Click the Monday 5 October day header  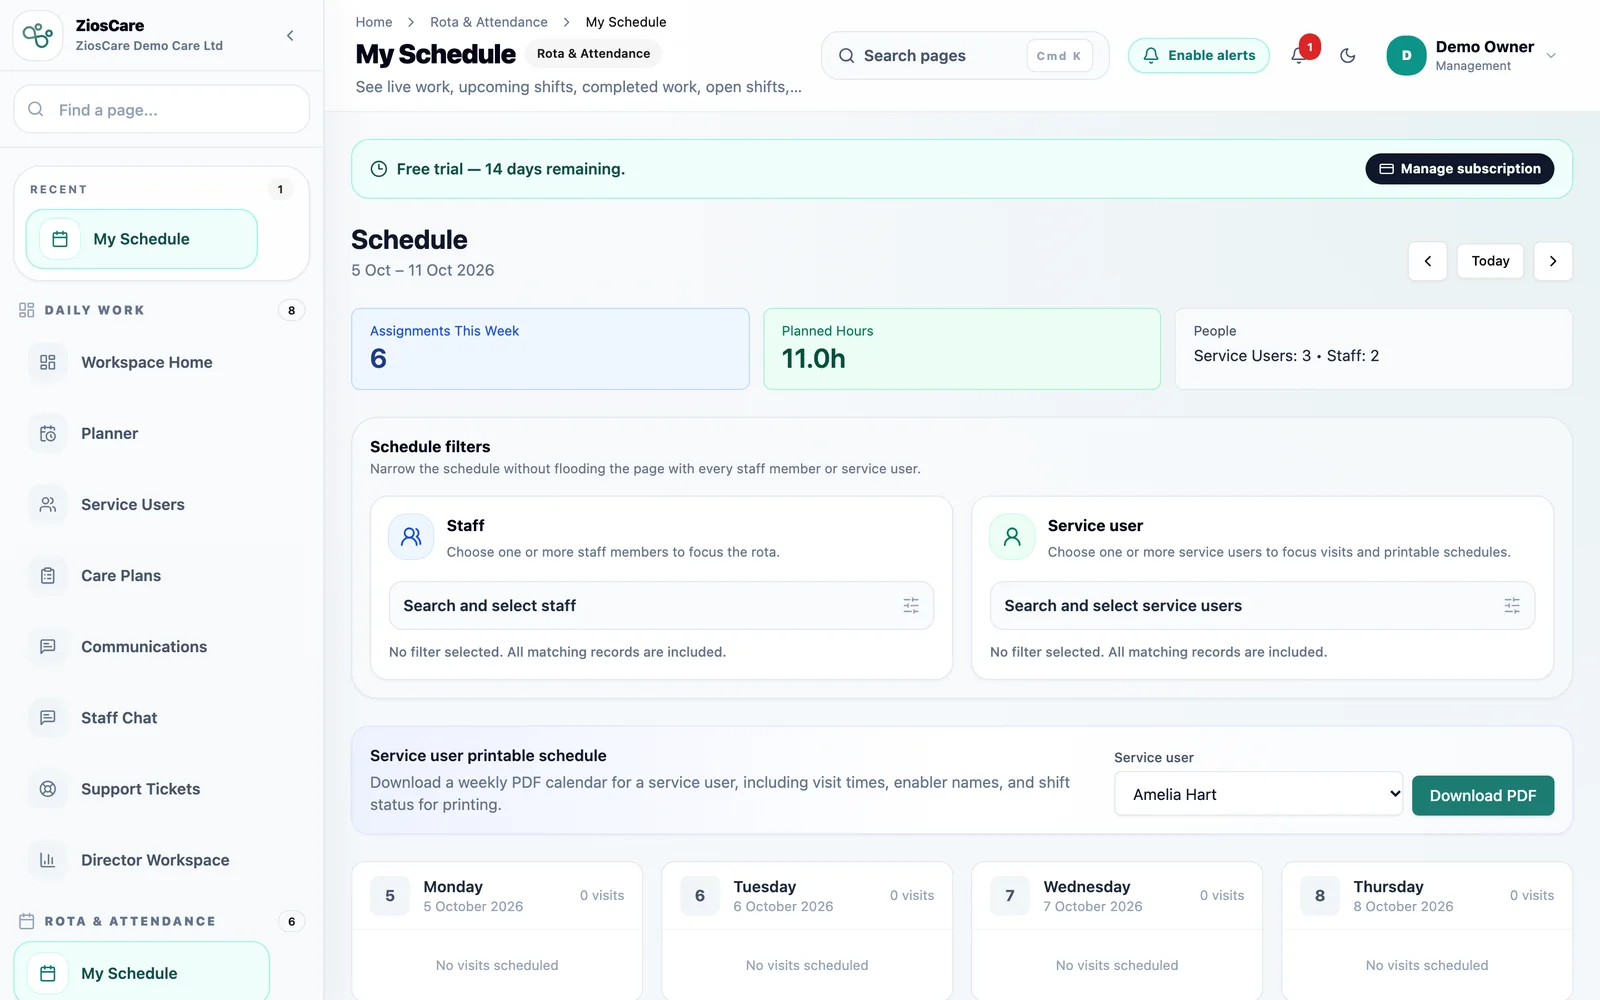tap(497, 896)
